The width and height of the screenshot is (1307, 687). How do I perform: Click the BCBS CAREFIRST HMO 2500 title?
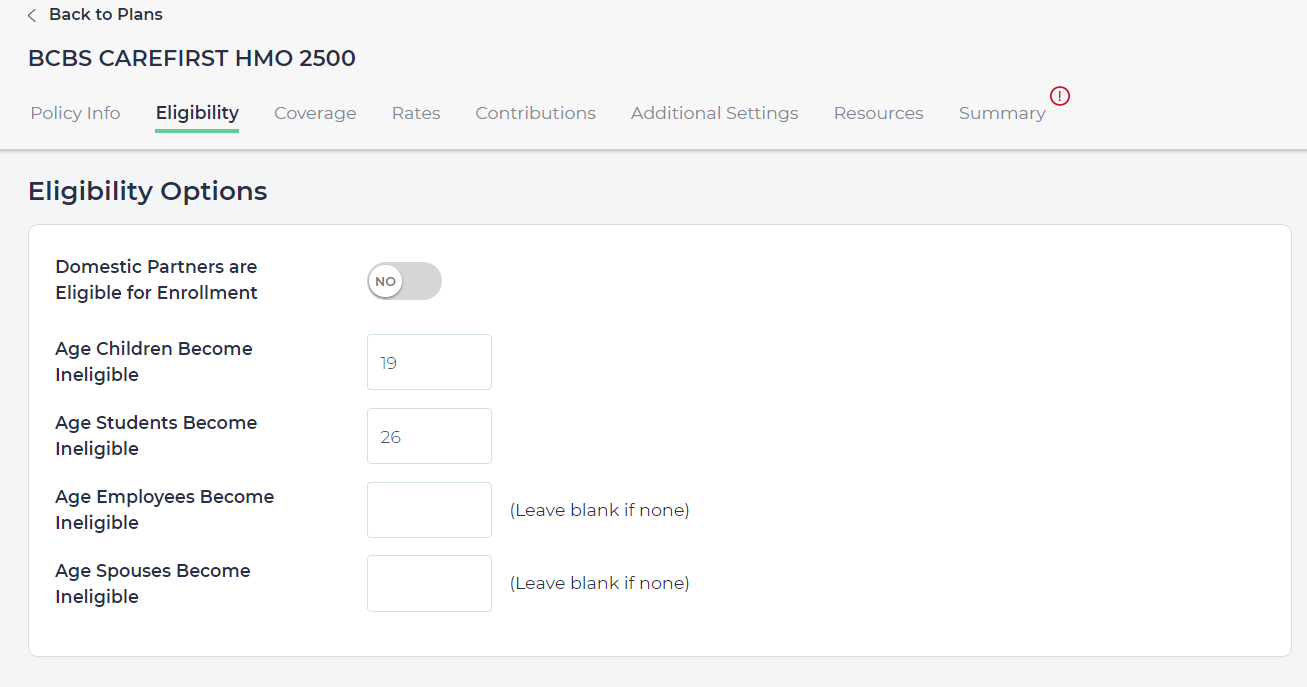(x=192, y=58)
